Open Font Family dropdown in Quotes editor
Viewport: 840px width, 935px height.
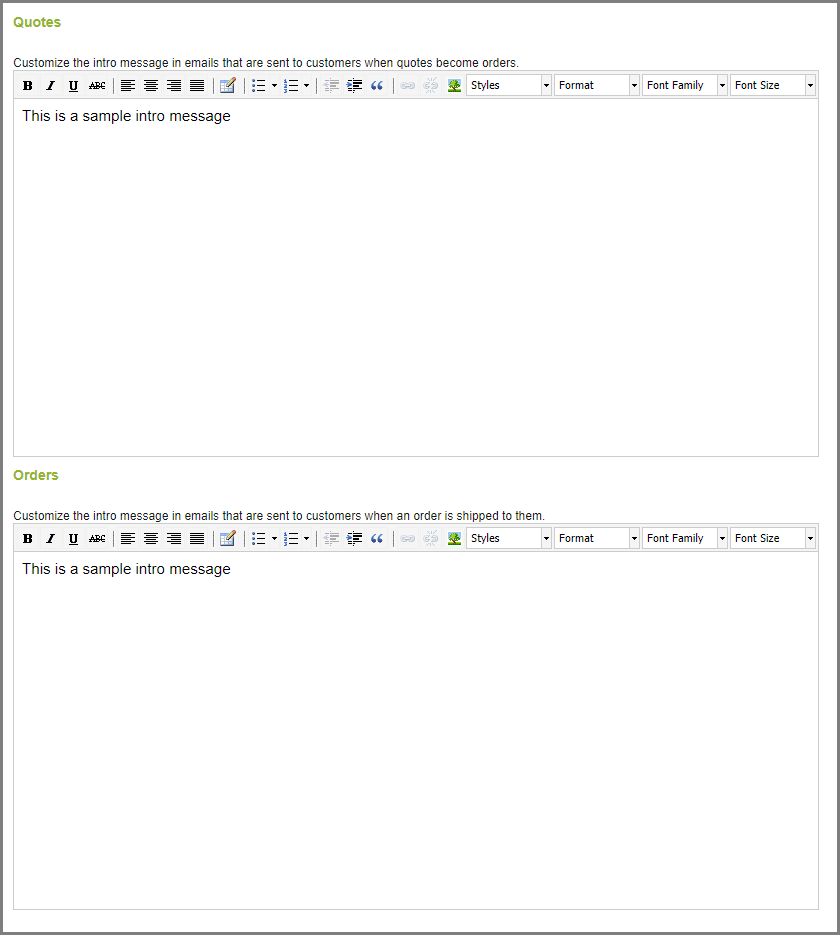tap(685, 85)
